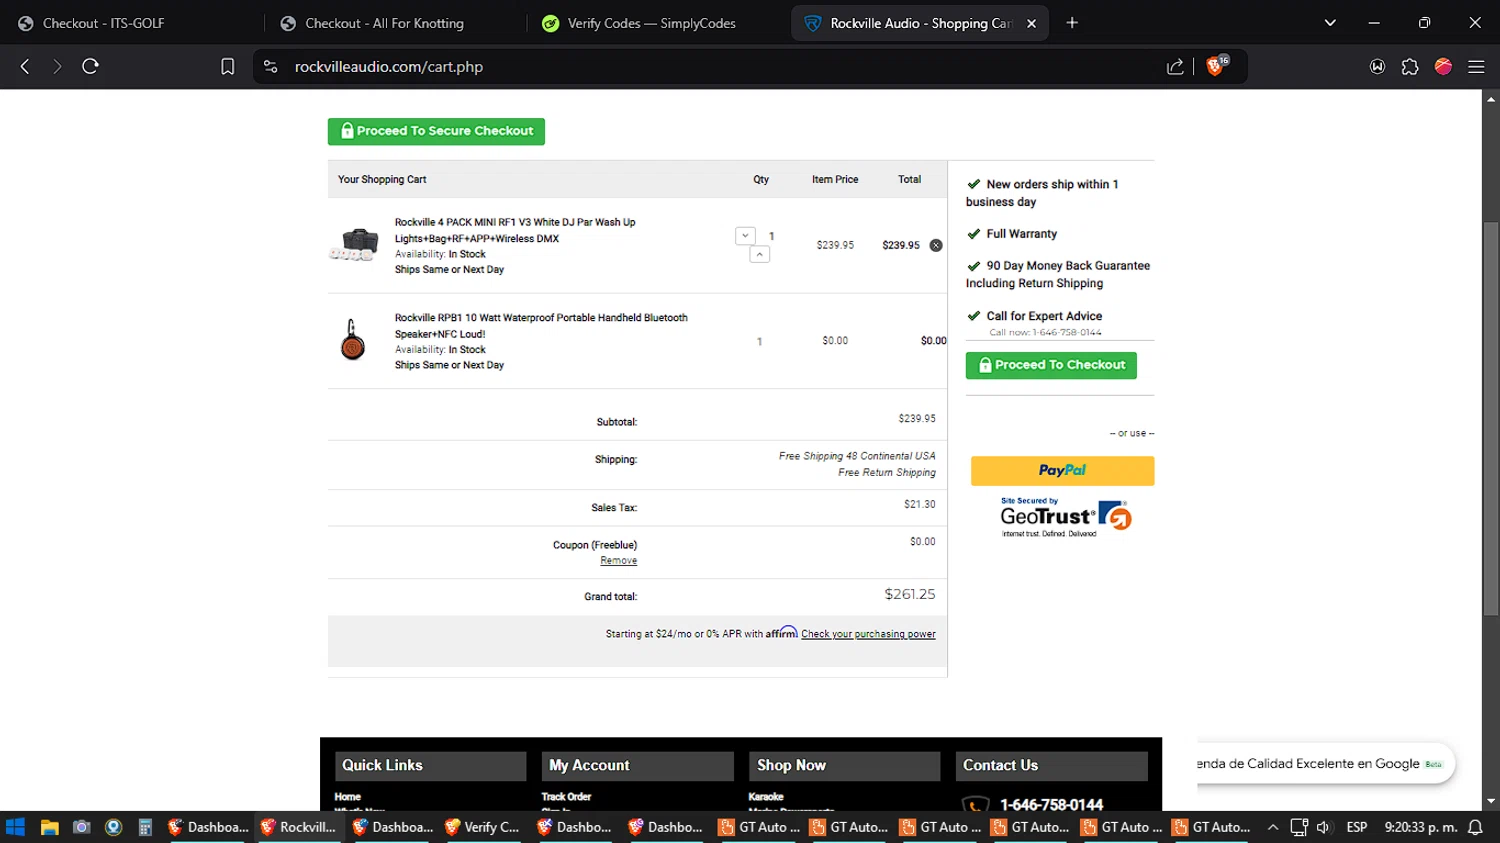Switch to the Verify Codes — SimplyCodes tab
The width and height of the screenshot is (1500, 843).
[x=651, y=23]
